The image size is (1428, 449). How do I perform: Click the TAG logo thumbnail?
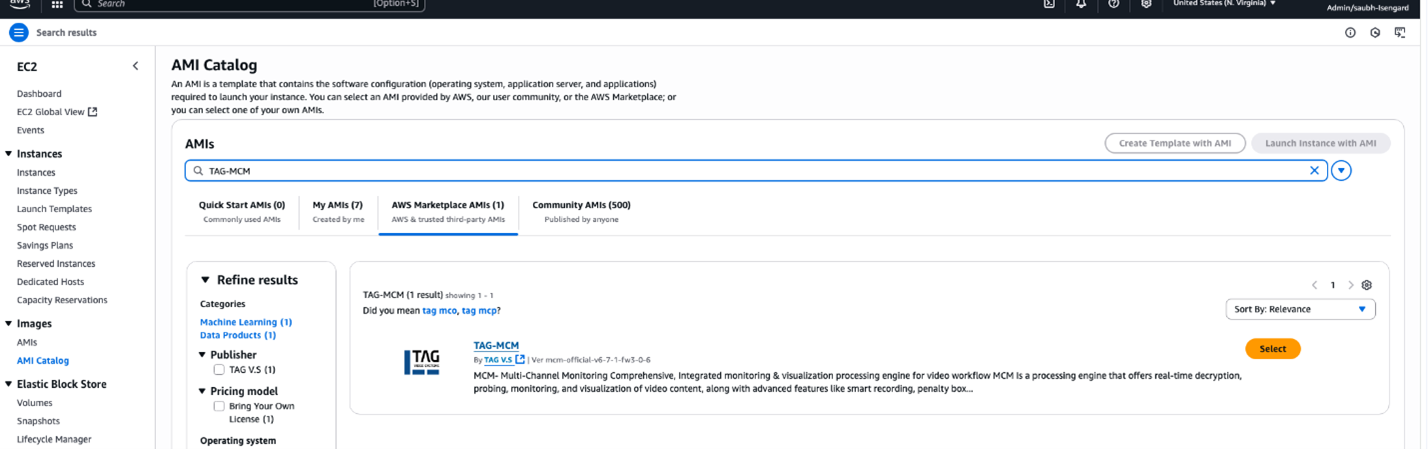pyautogui.click(x=421, y=363)
